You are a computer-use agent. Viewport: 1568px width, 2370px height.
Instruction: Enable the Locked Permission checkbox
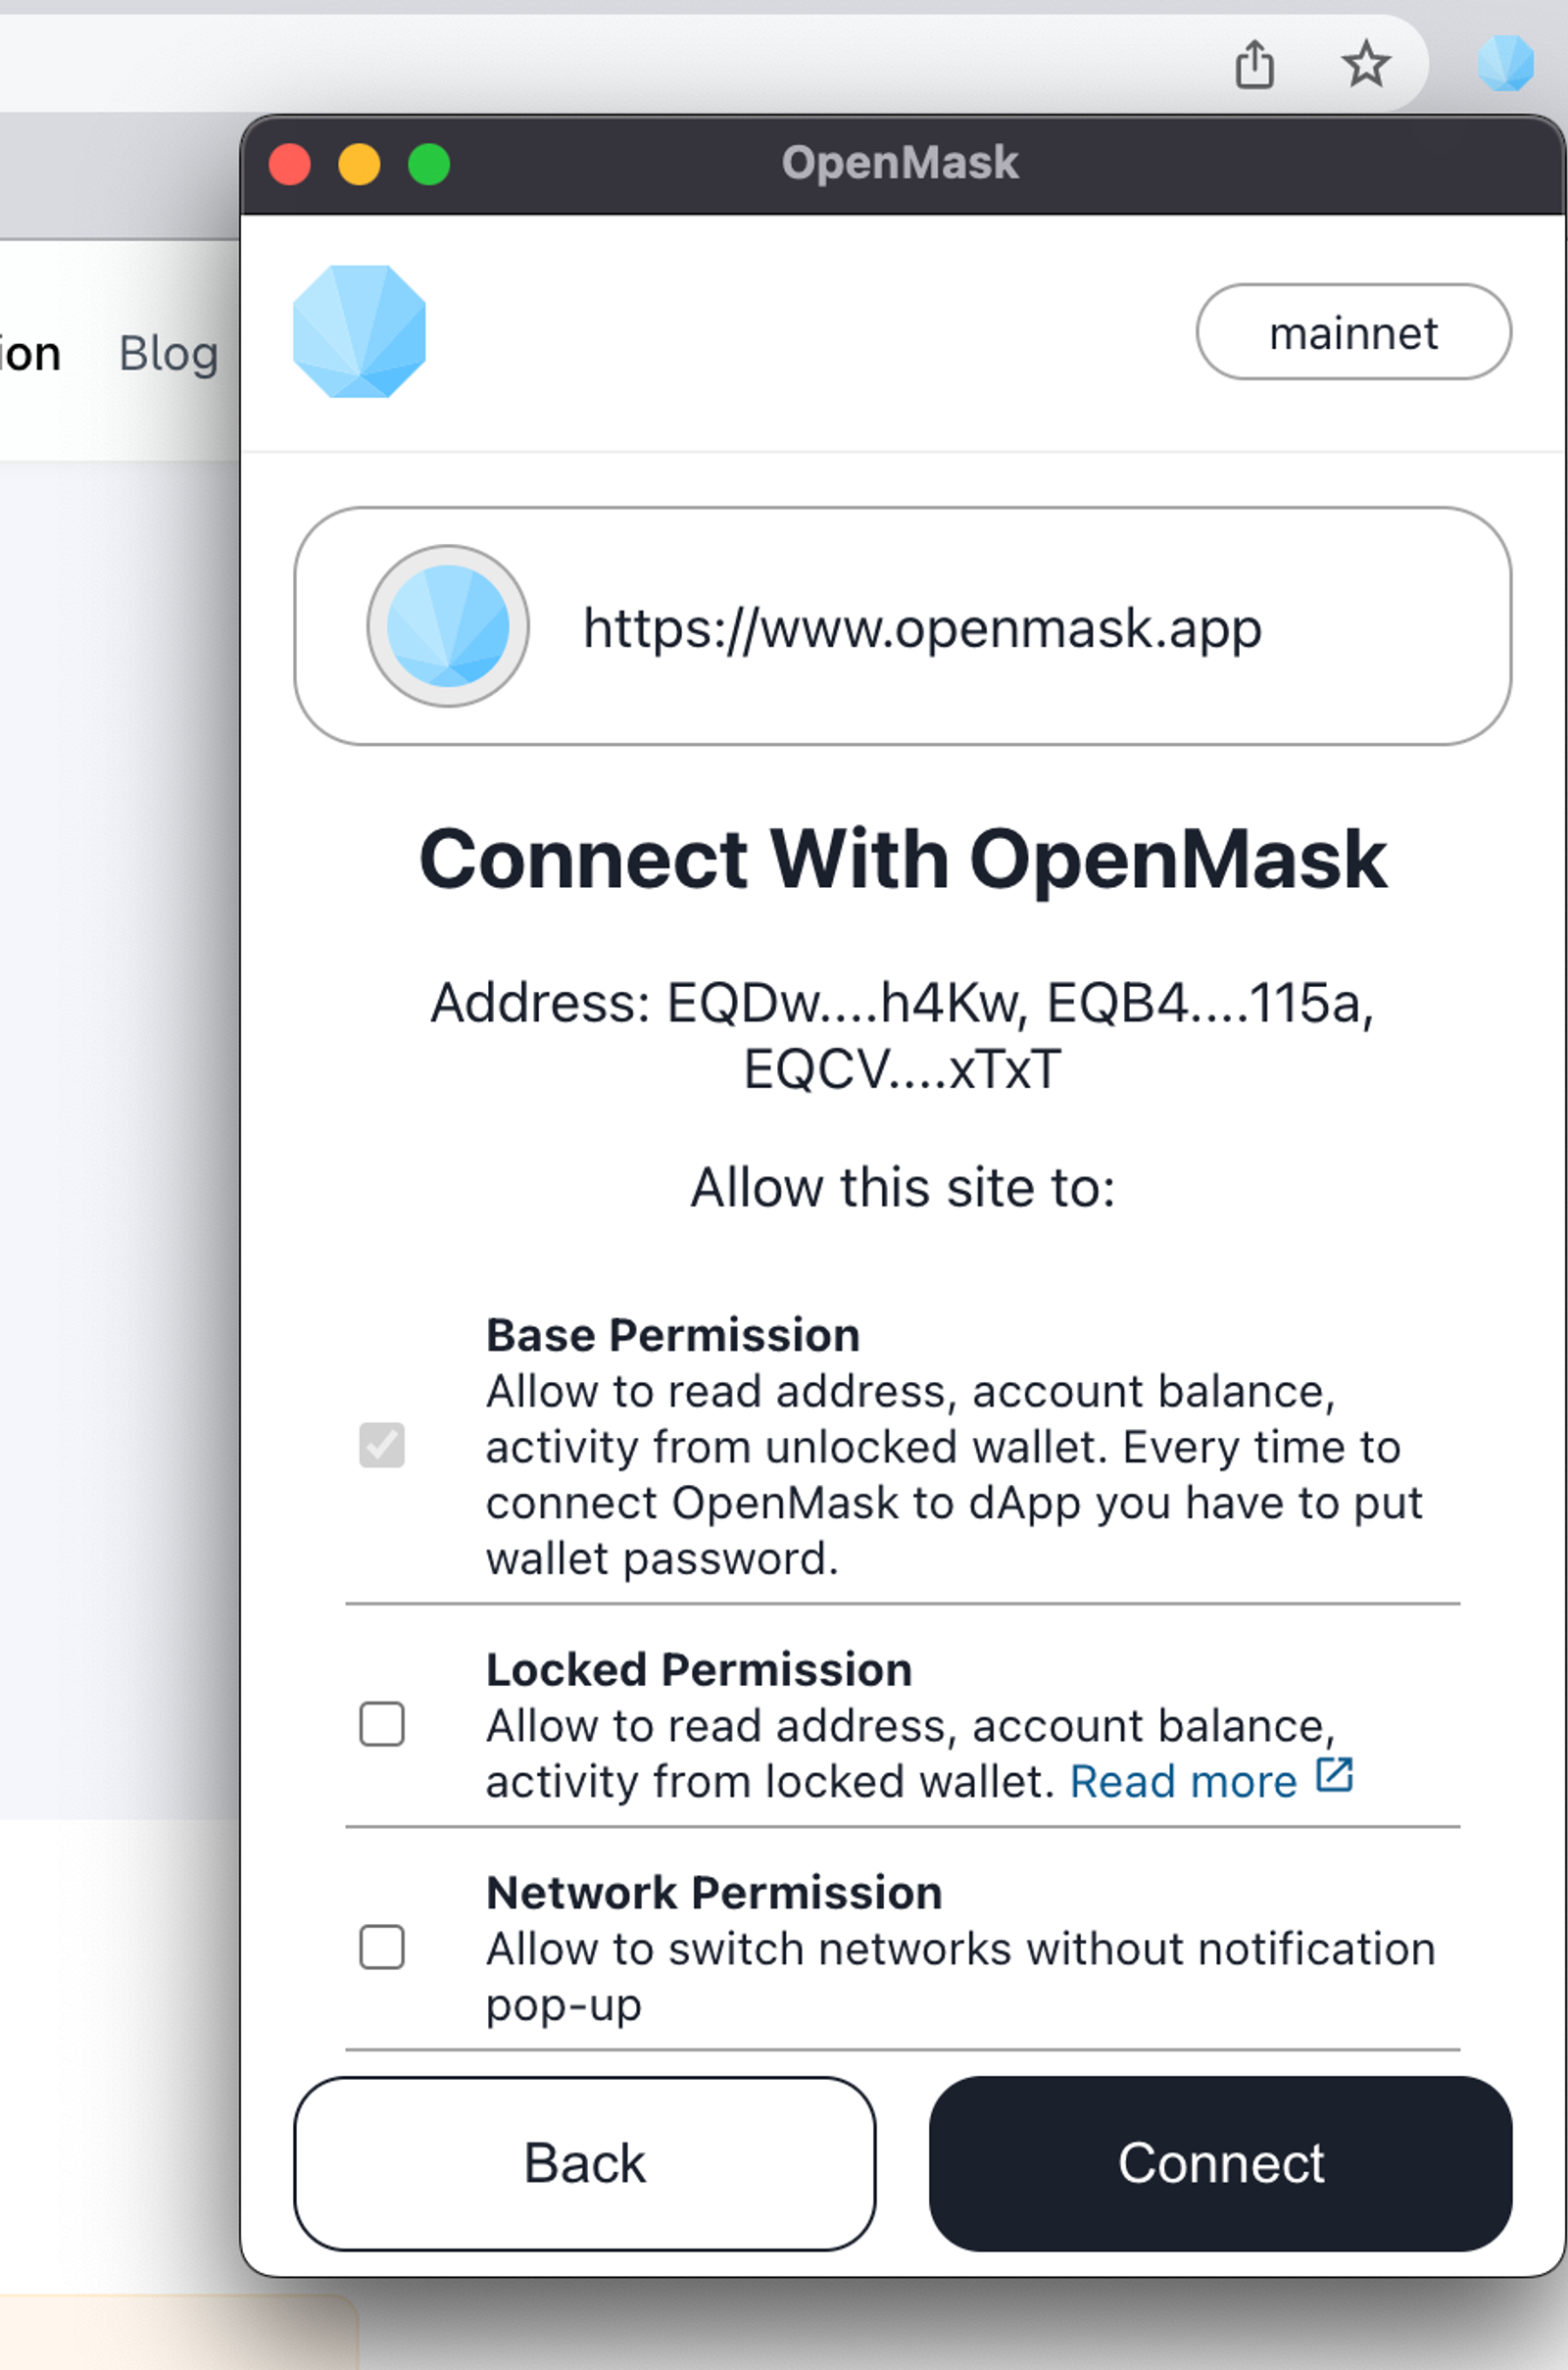coord(381,1725)
